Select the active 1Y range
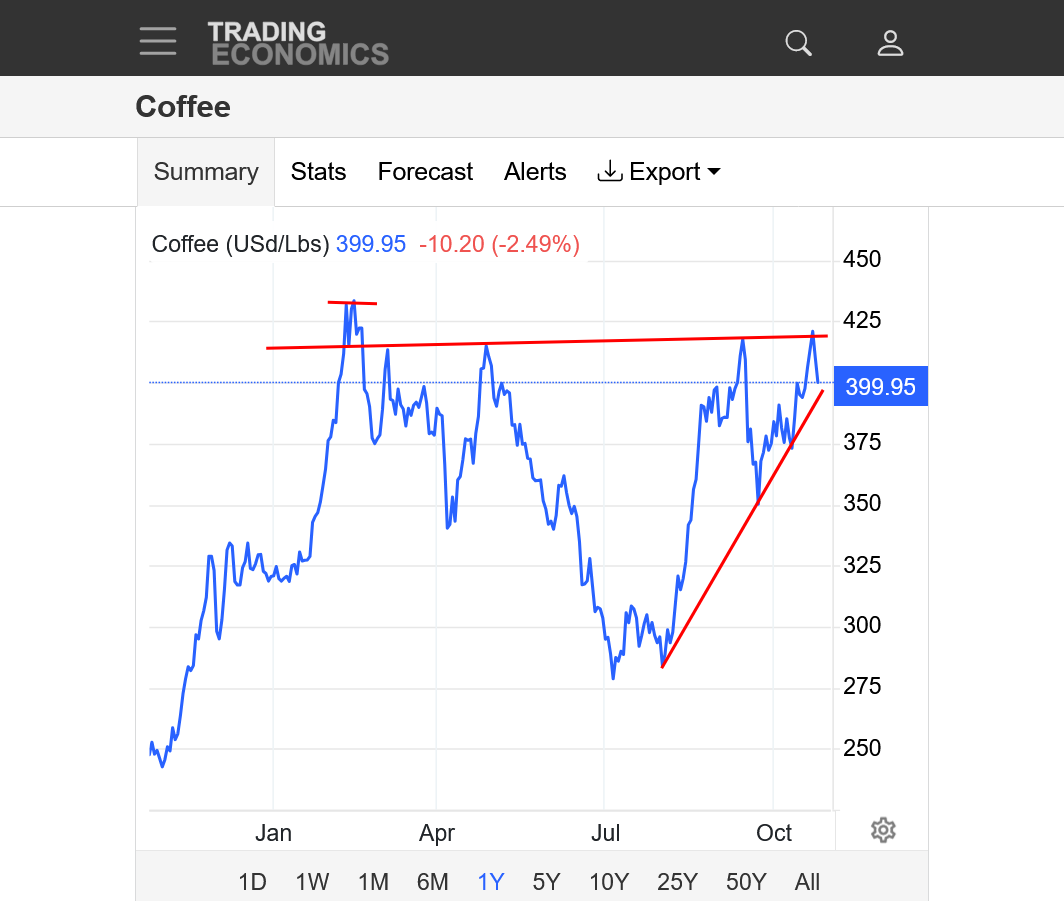Screen dimensions: 1064x901 [491, 882]
